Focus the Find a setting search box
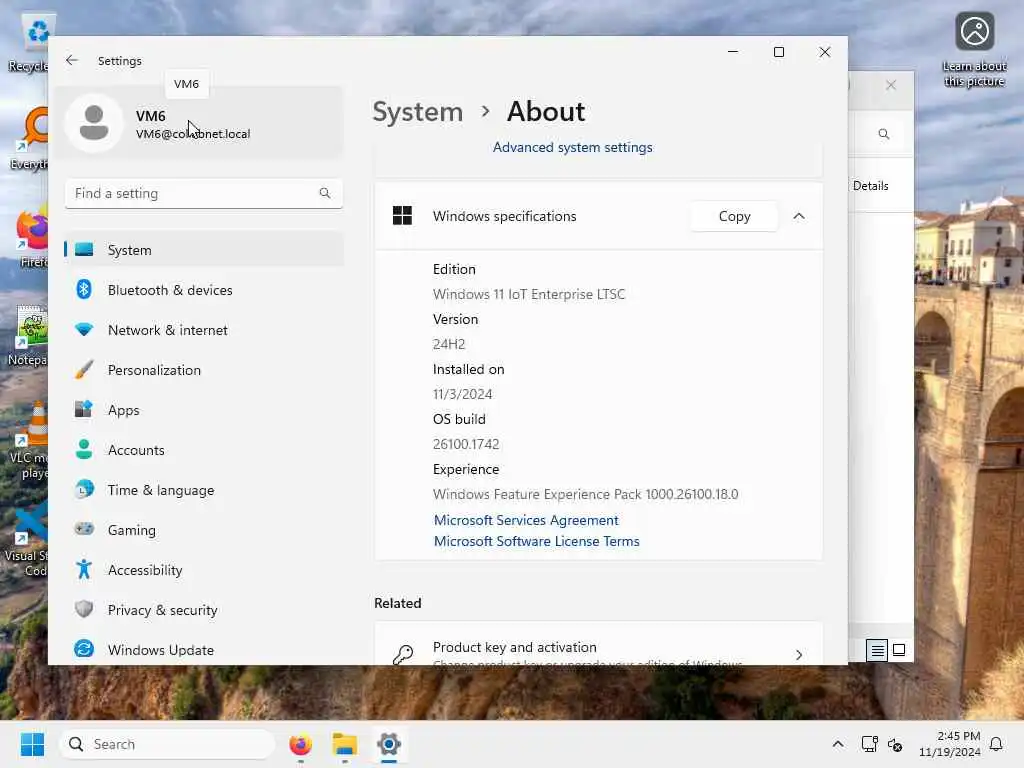This screenshot has height=768, width=1024. click(204, 193)
